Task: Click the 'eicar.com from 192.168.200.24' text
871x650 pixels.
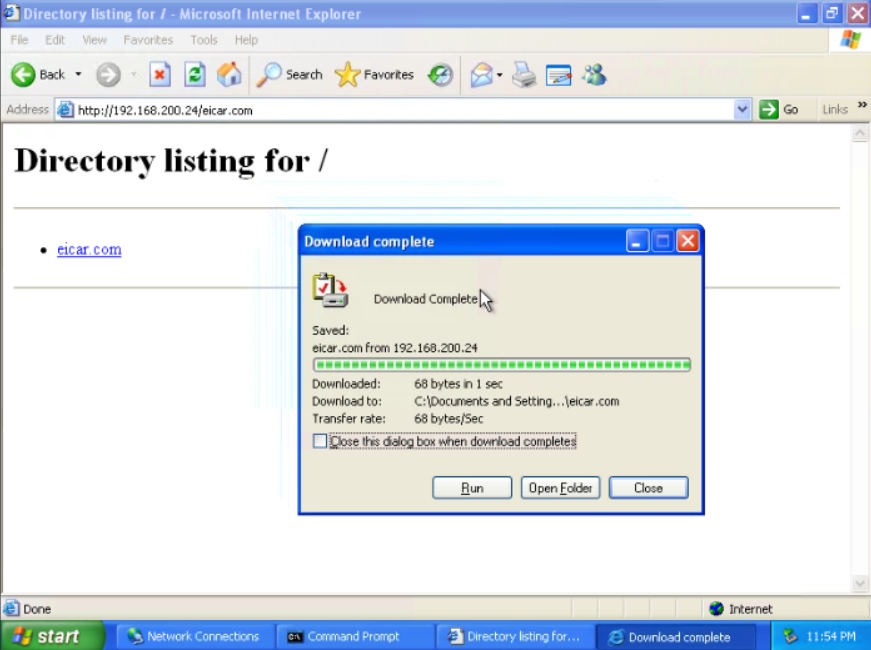Action: click(x=395, y=348)
